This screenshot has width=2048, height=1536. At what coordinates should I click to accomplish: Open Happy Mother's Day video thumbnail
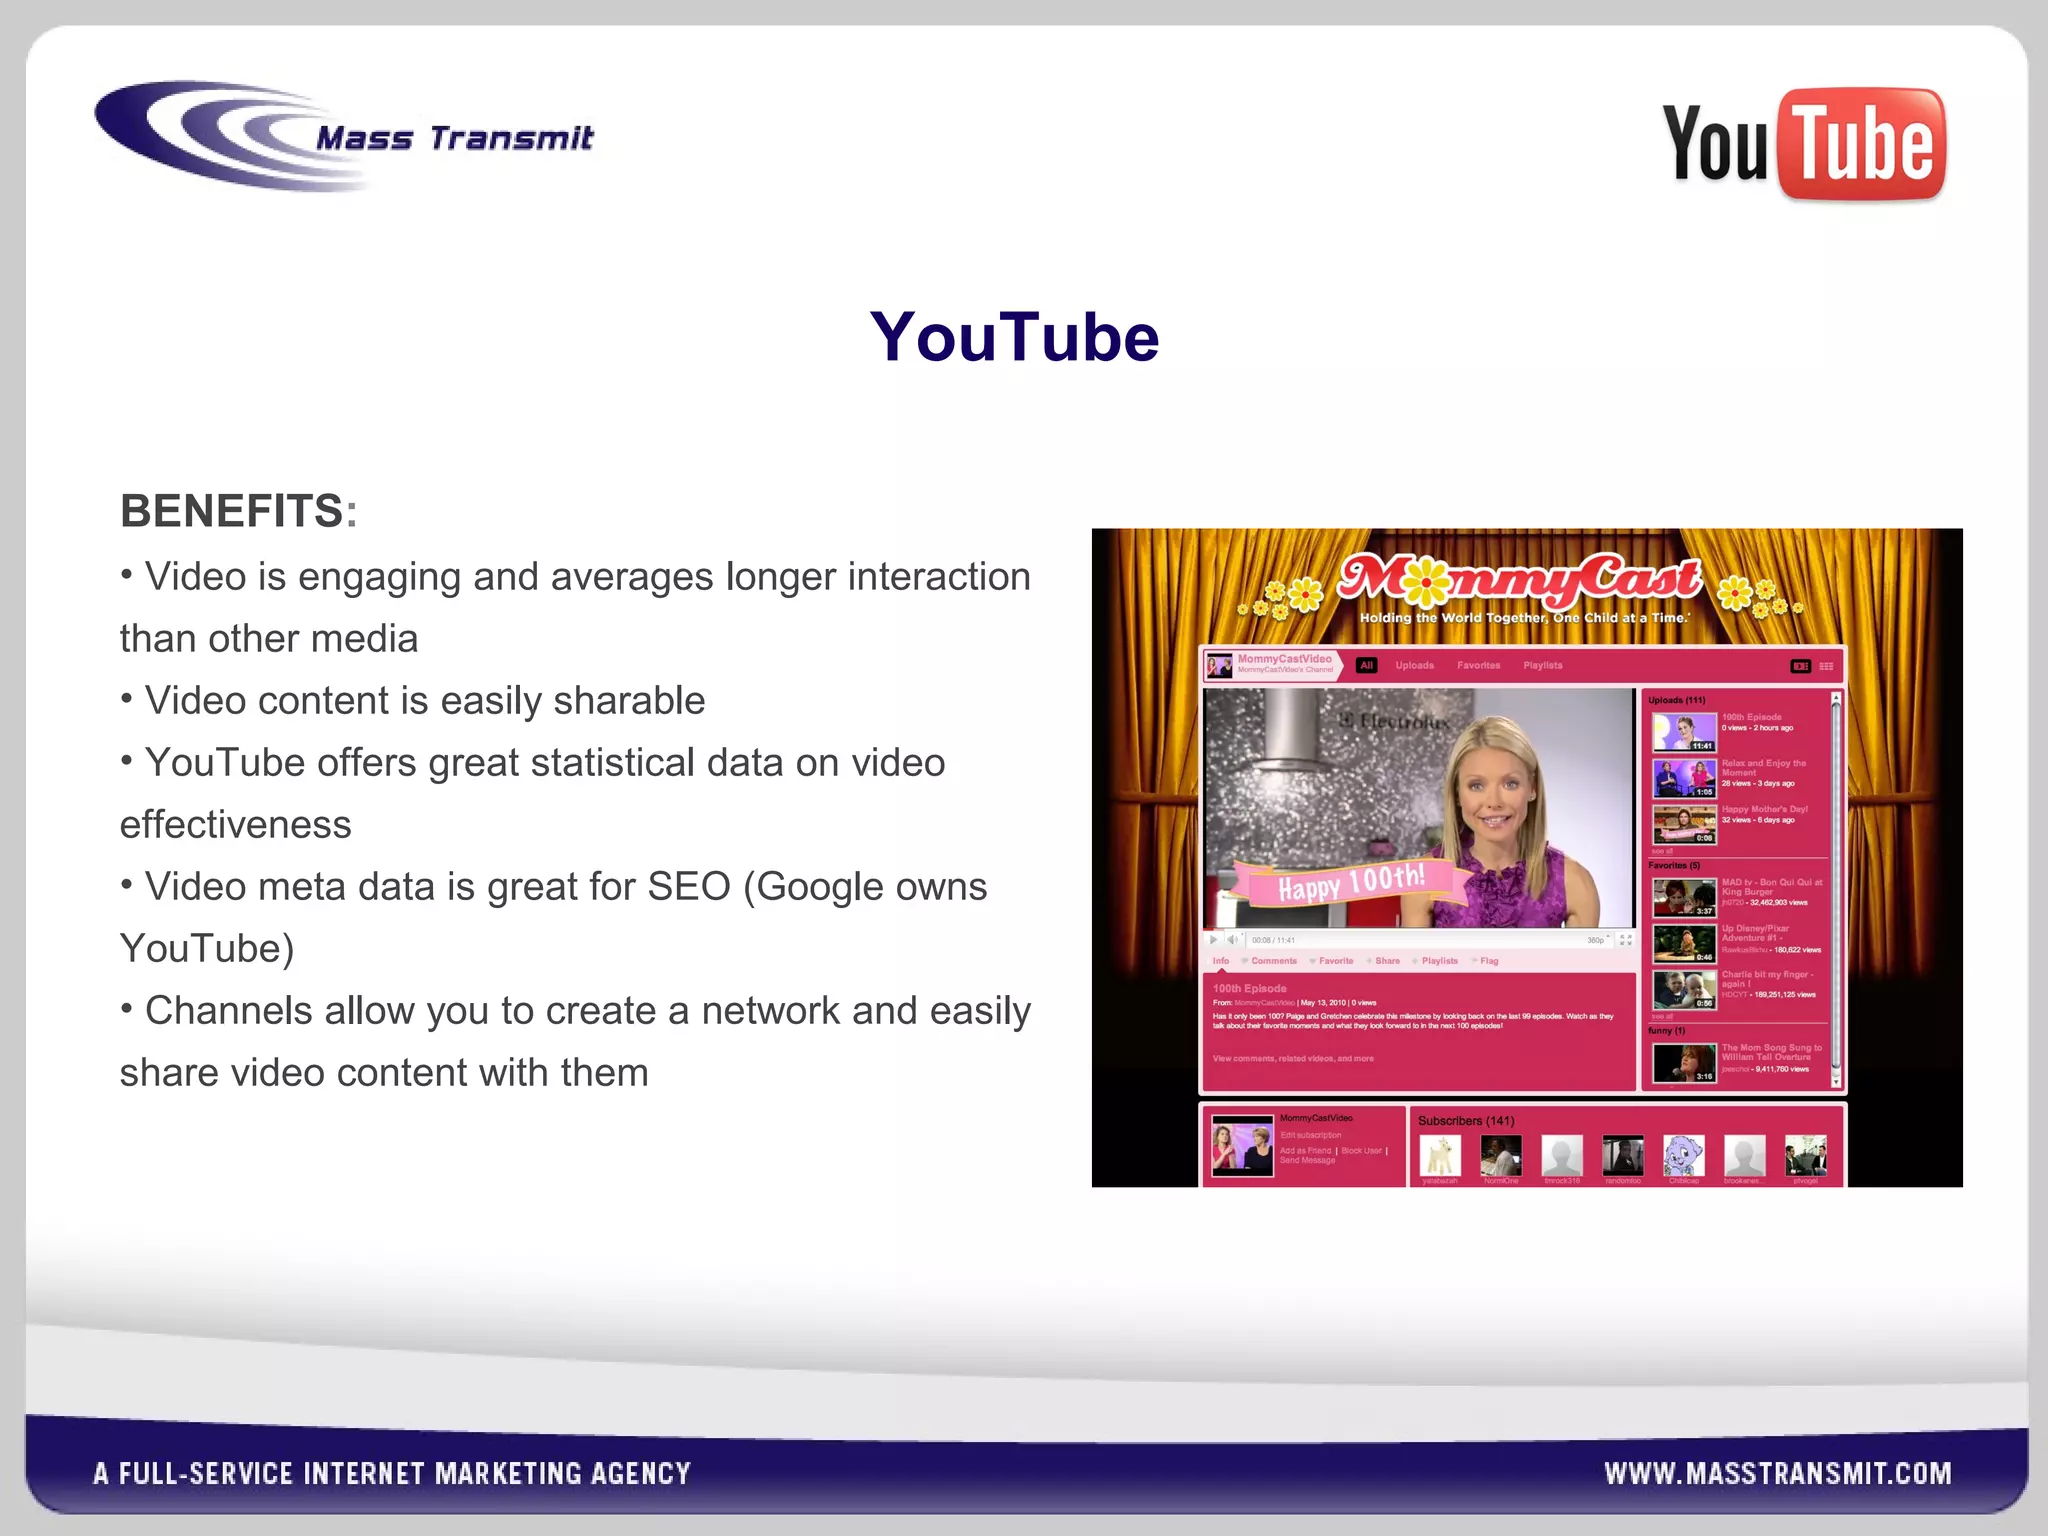[x=1684, y=825]
